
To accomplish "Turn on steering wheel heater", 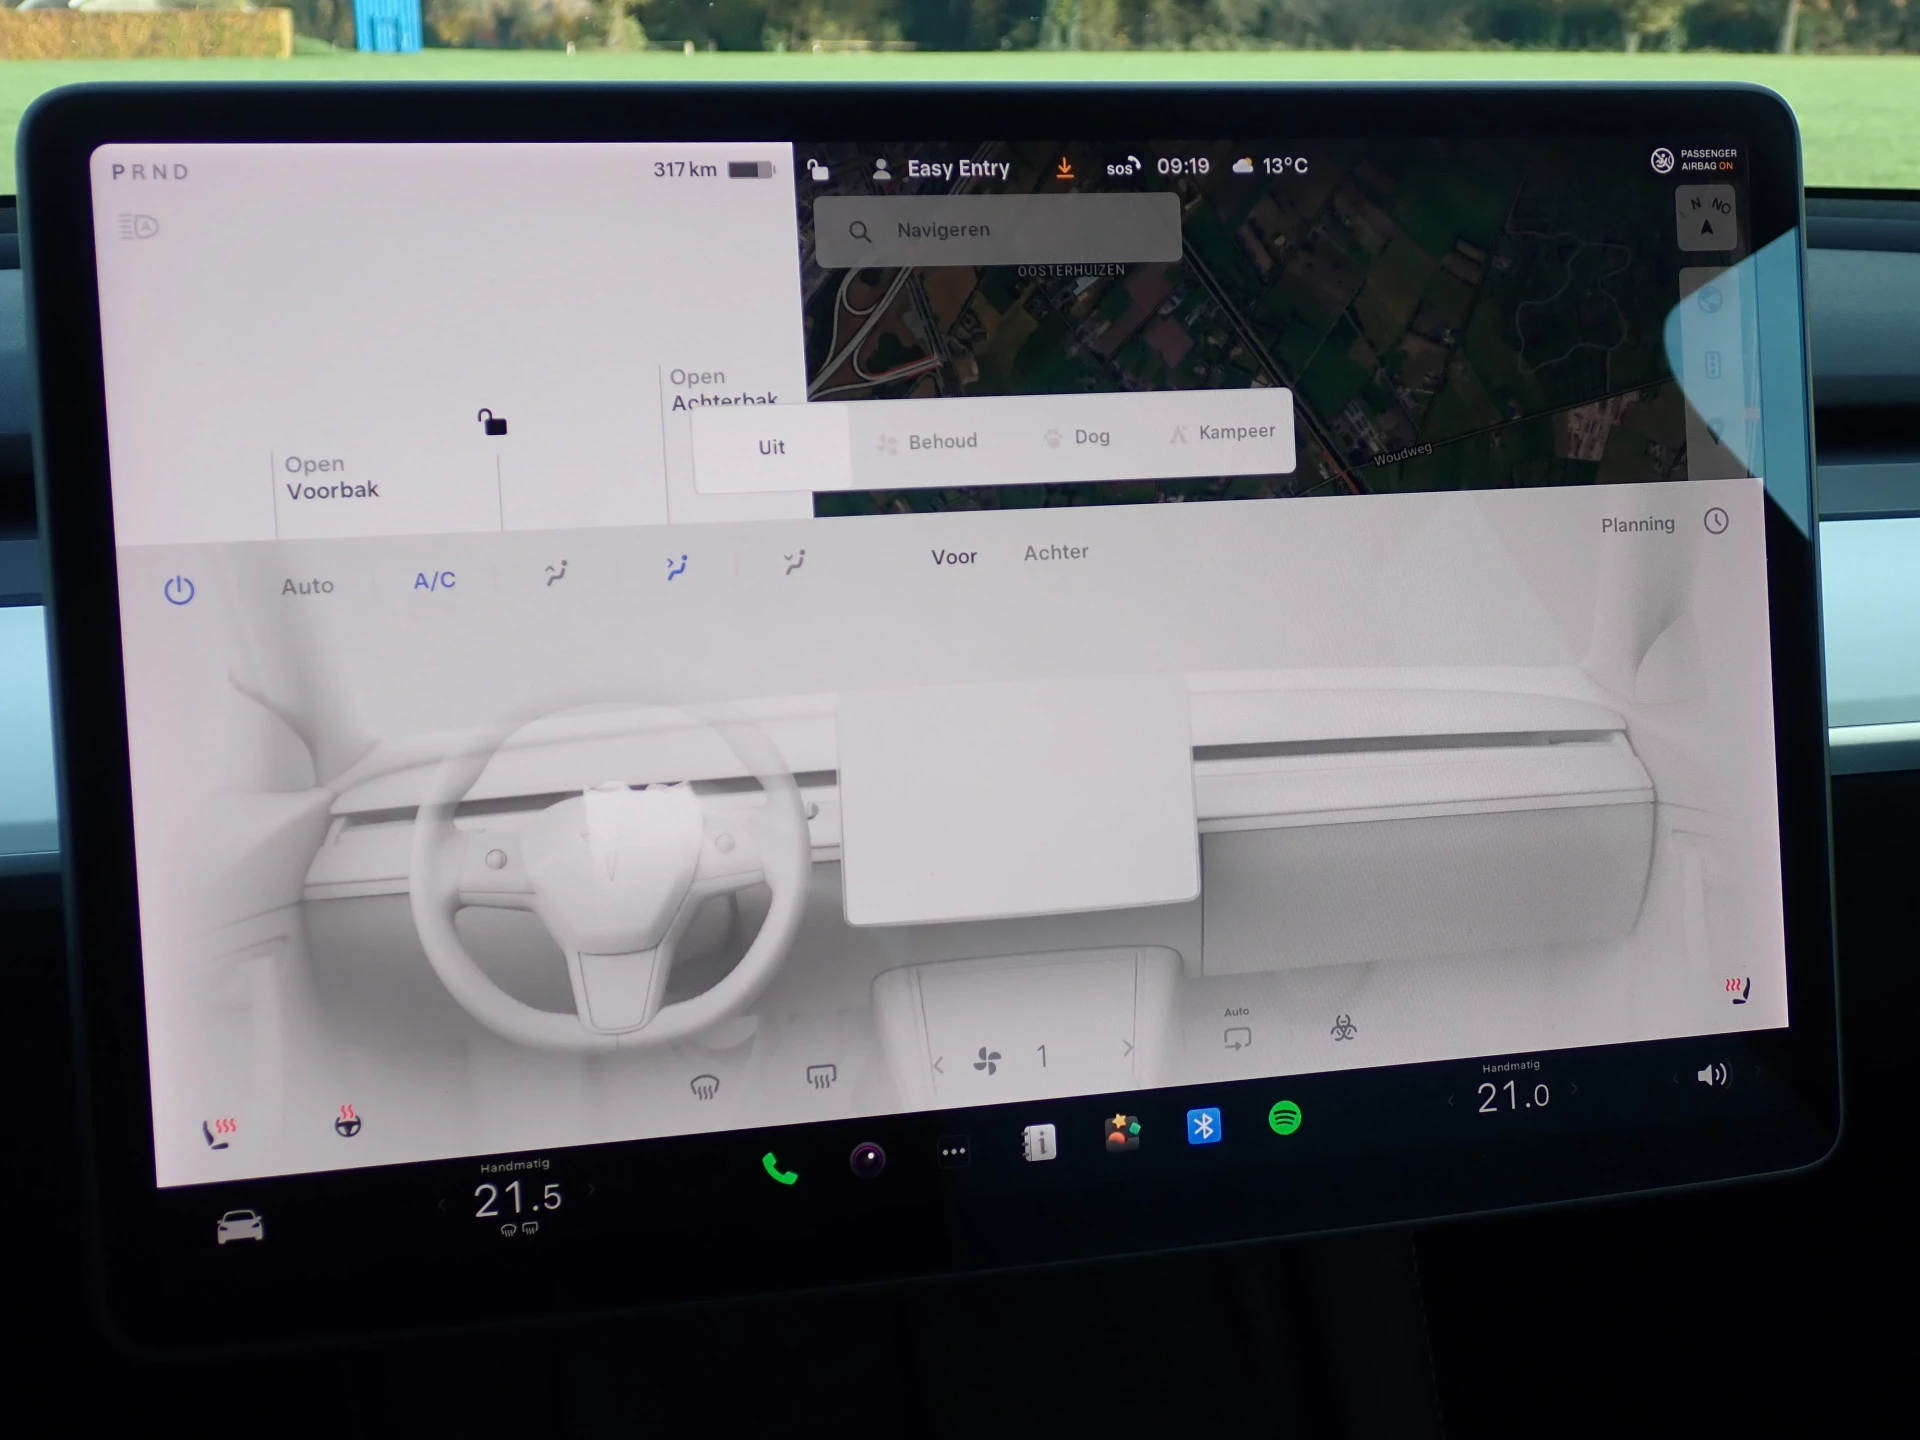I will 347,1122.
